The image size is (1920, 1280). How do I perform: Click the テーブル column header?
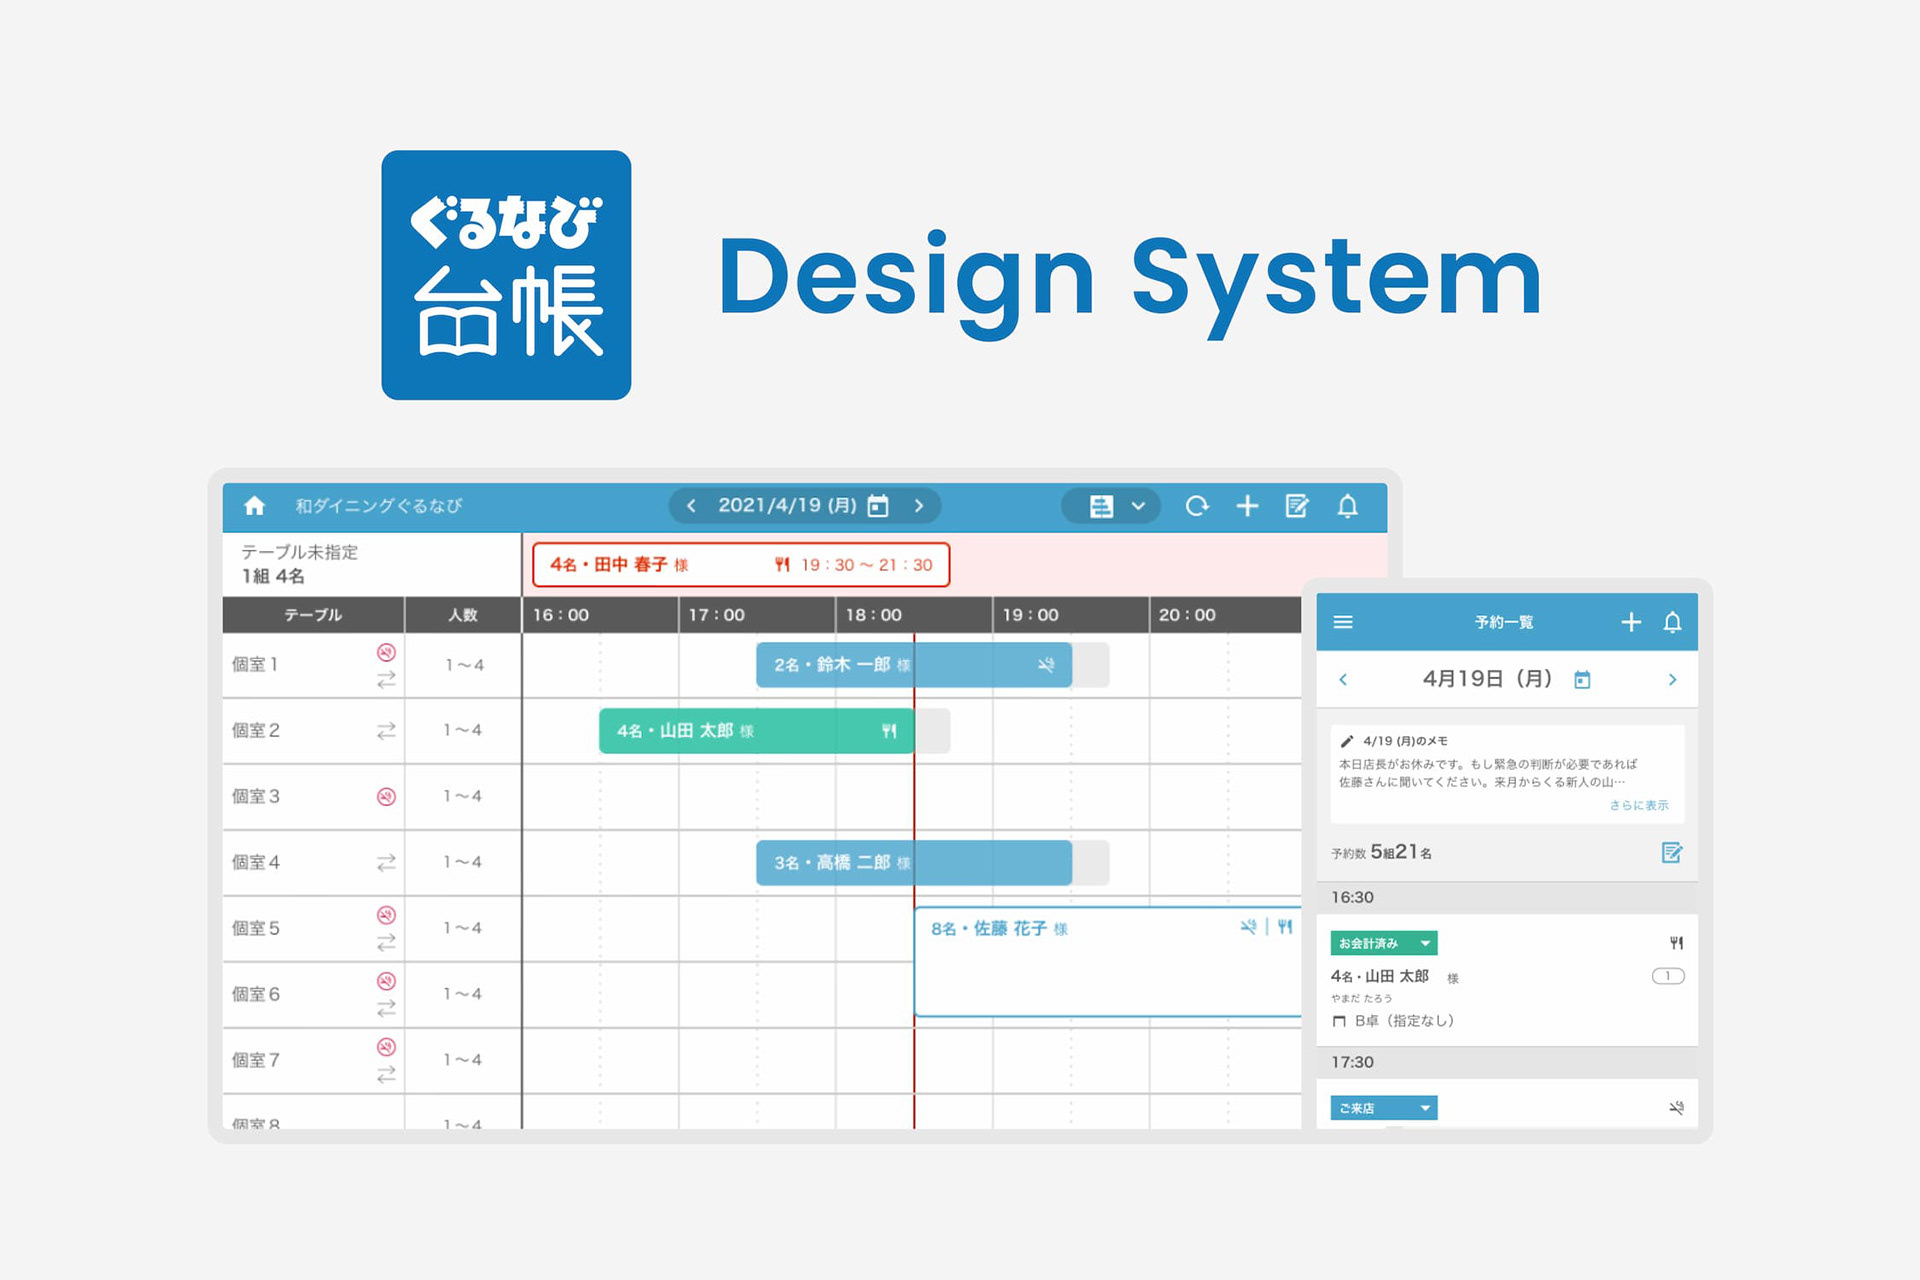point(313,615)
